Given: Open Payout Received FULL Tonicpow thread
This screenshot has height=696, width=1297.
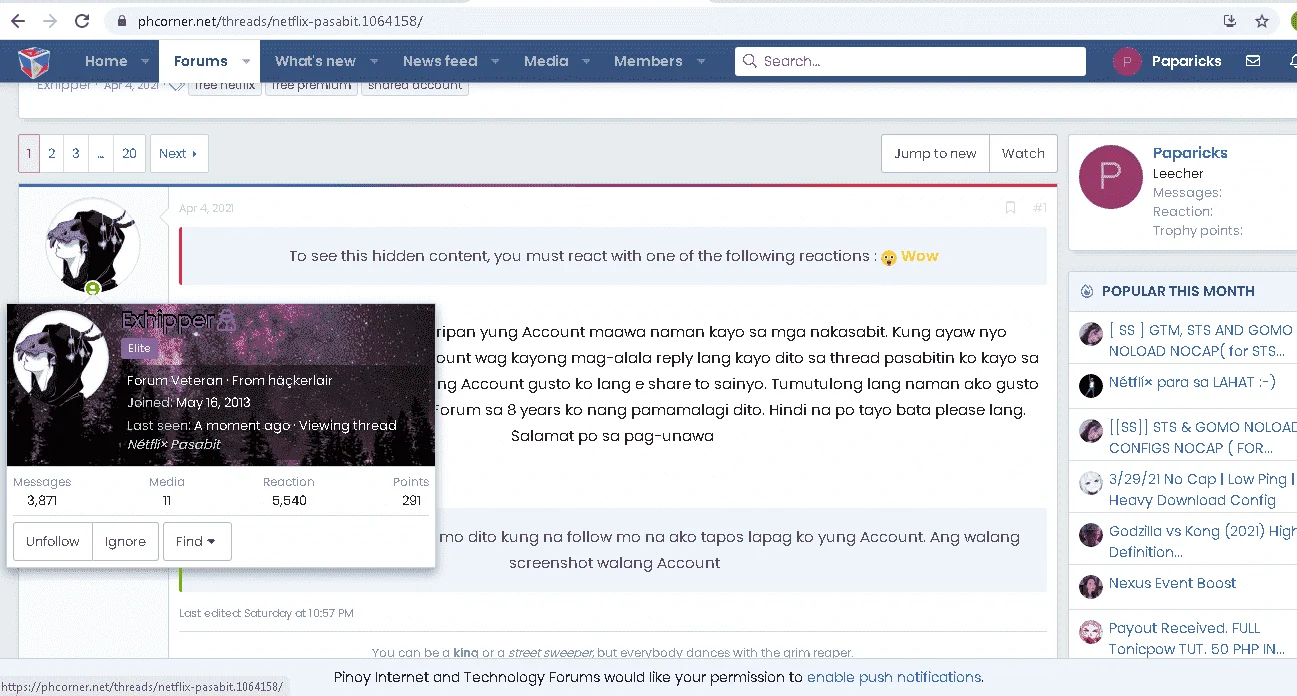Looking at the screenshot, I should (1198, 638).
